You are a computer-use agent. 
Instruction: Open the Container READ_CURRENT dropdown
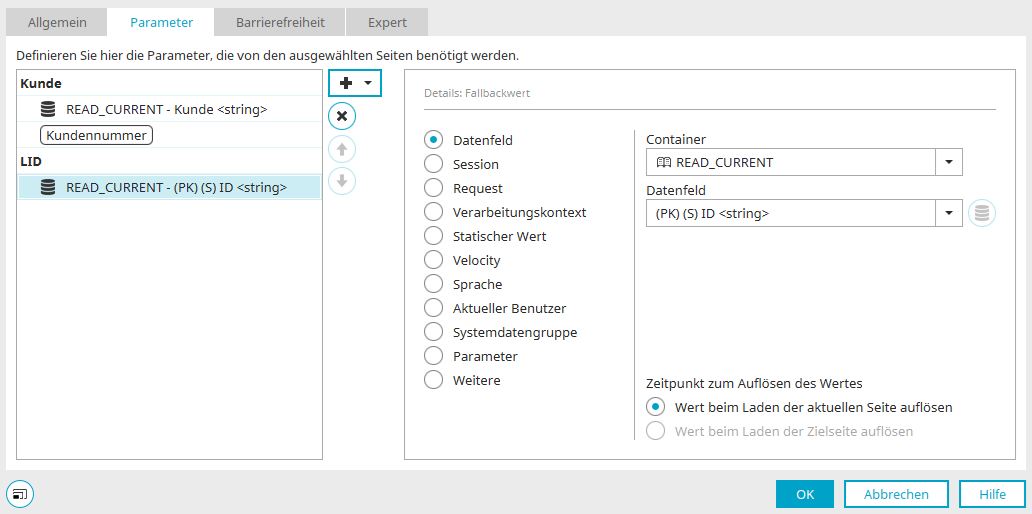[948, 163]
